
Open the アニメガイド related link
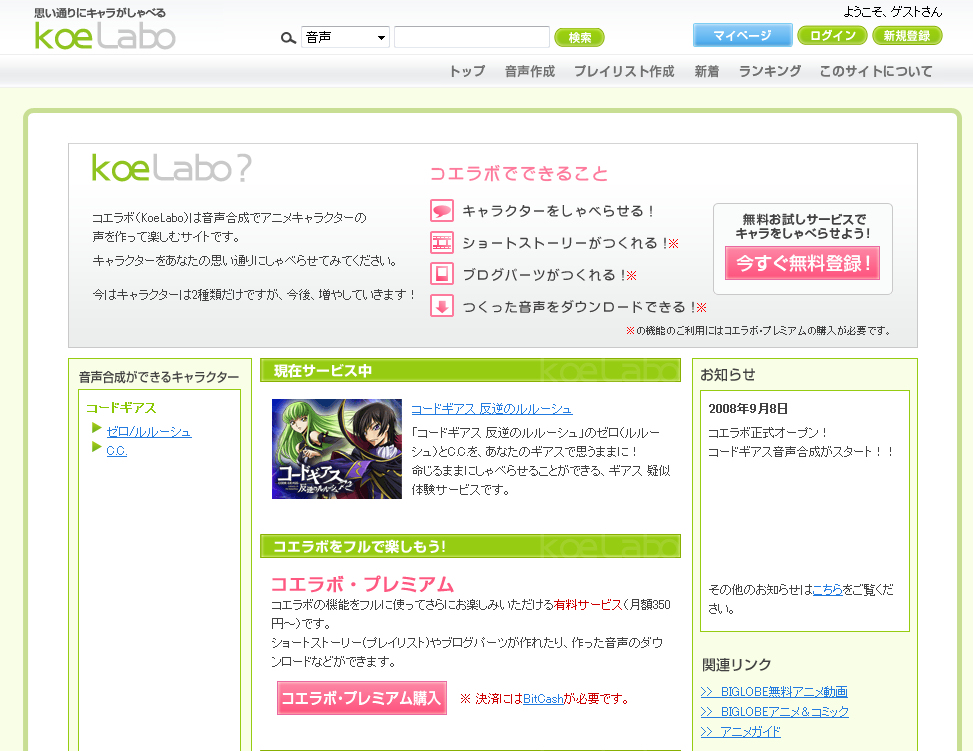(740, 731)
